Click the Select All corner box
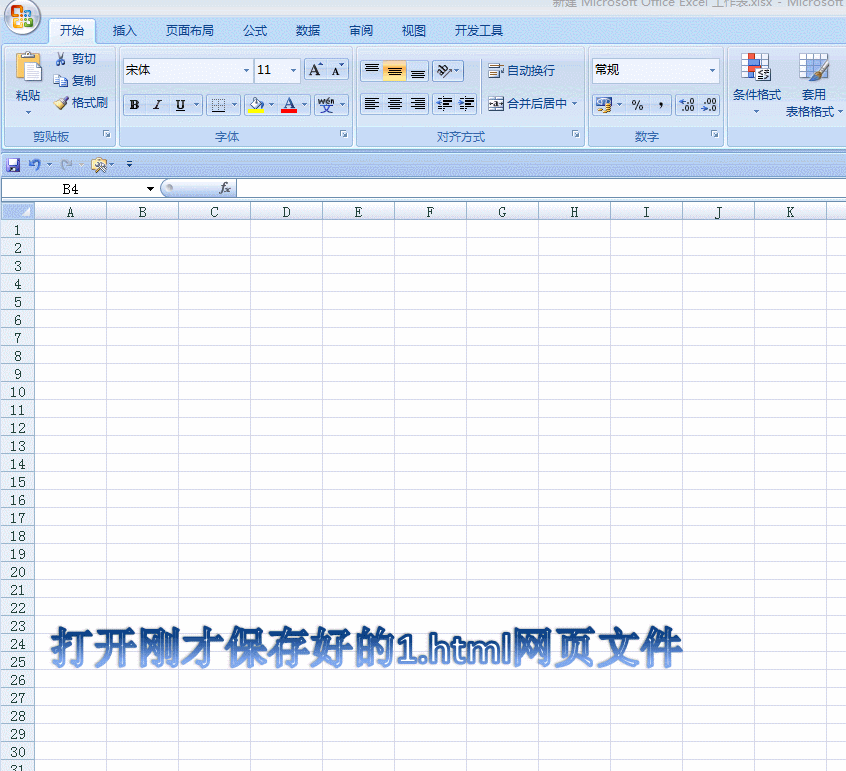Image resolution: width=846 pixels, height=771 pixels. point(18,211)
